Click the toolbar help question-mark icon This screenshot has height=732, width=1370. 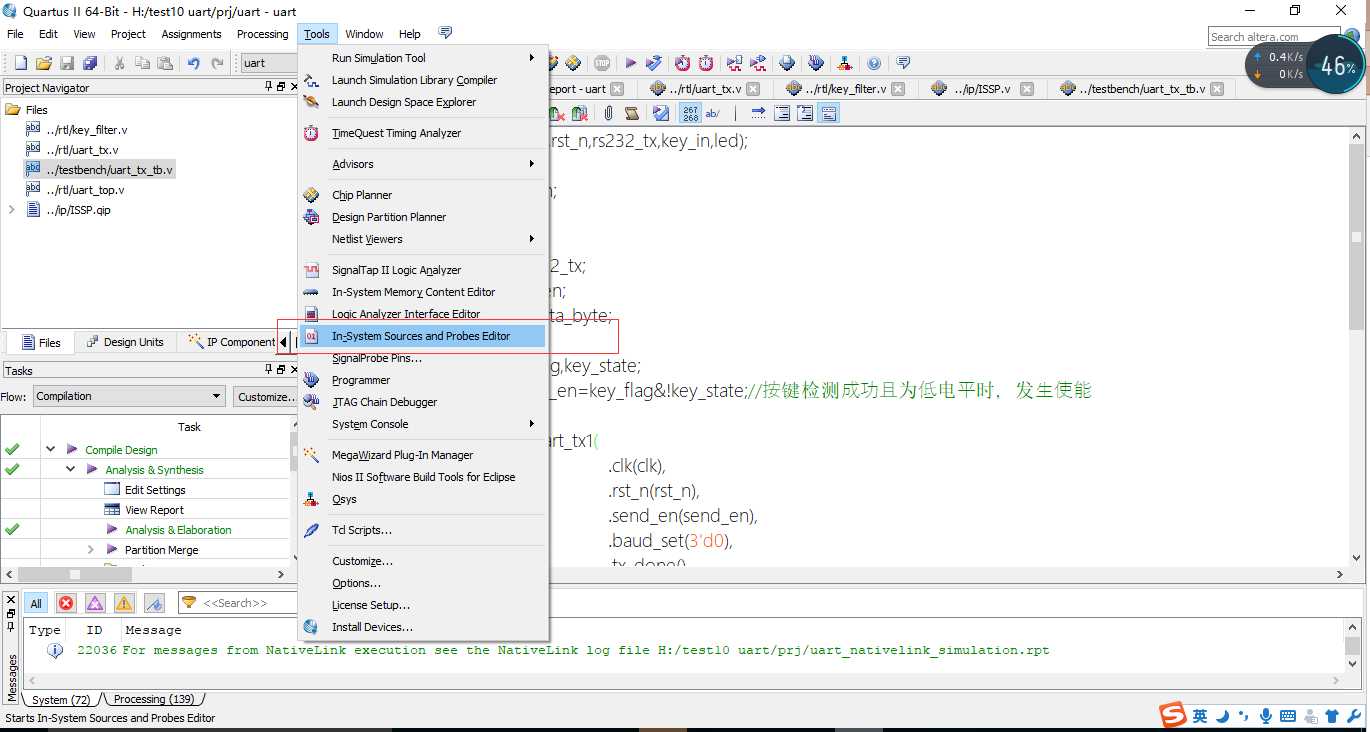874,63
